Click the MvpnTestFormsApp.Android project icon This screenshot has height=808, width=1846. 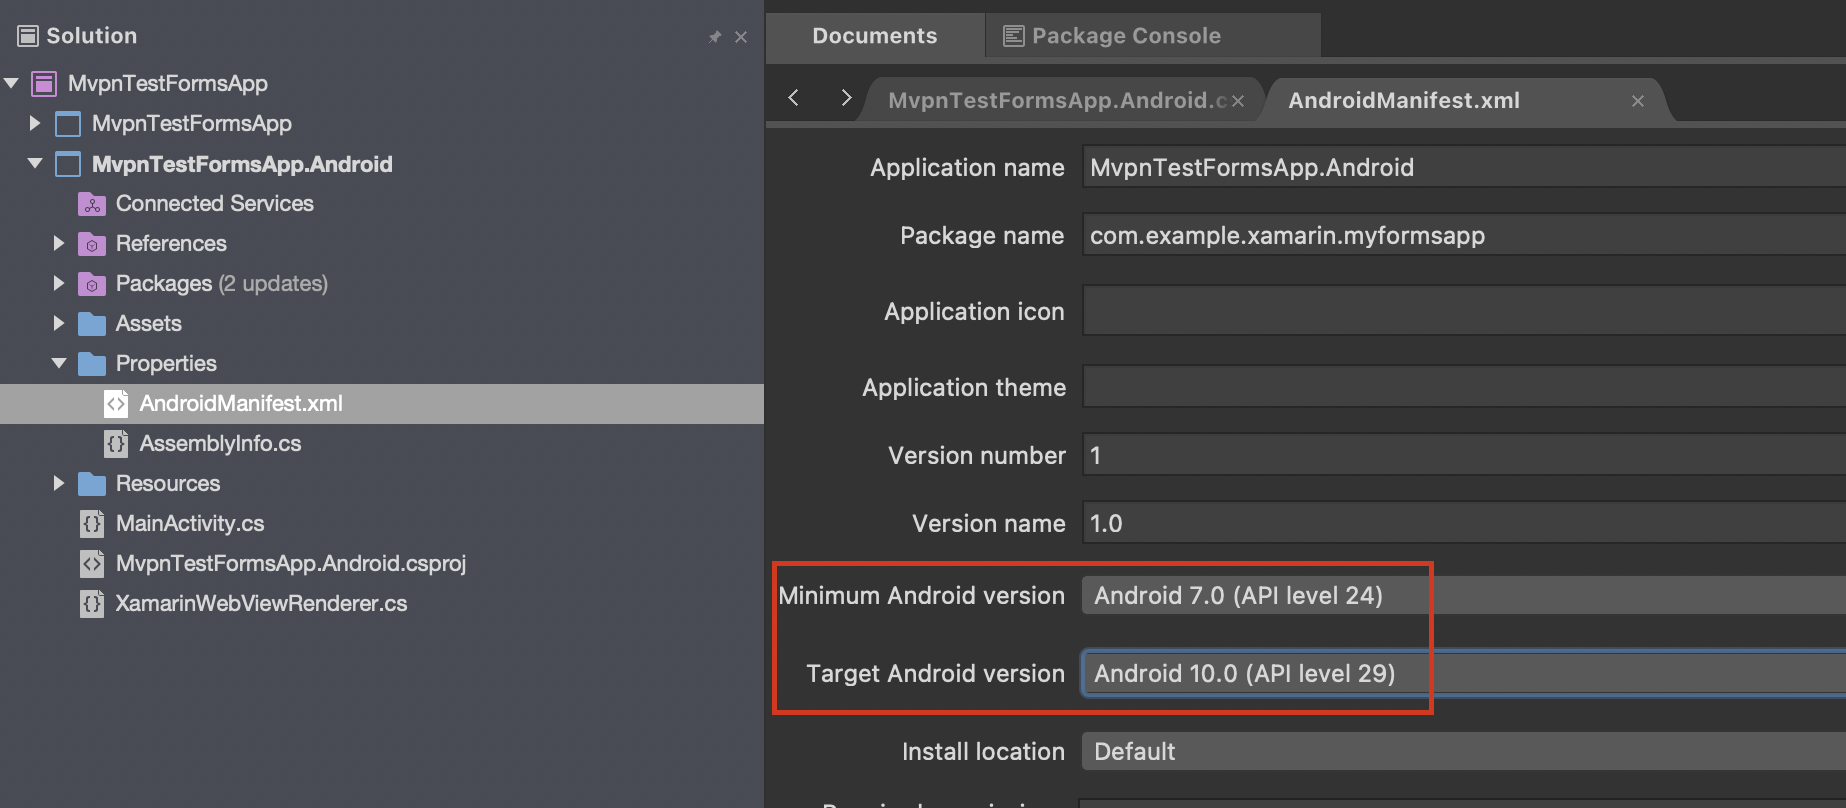coord(68,164)
